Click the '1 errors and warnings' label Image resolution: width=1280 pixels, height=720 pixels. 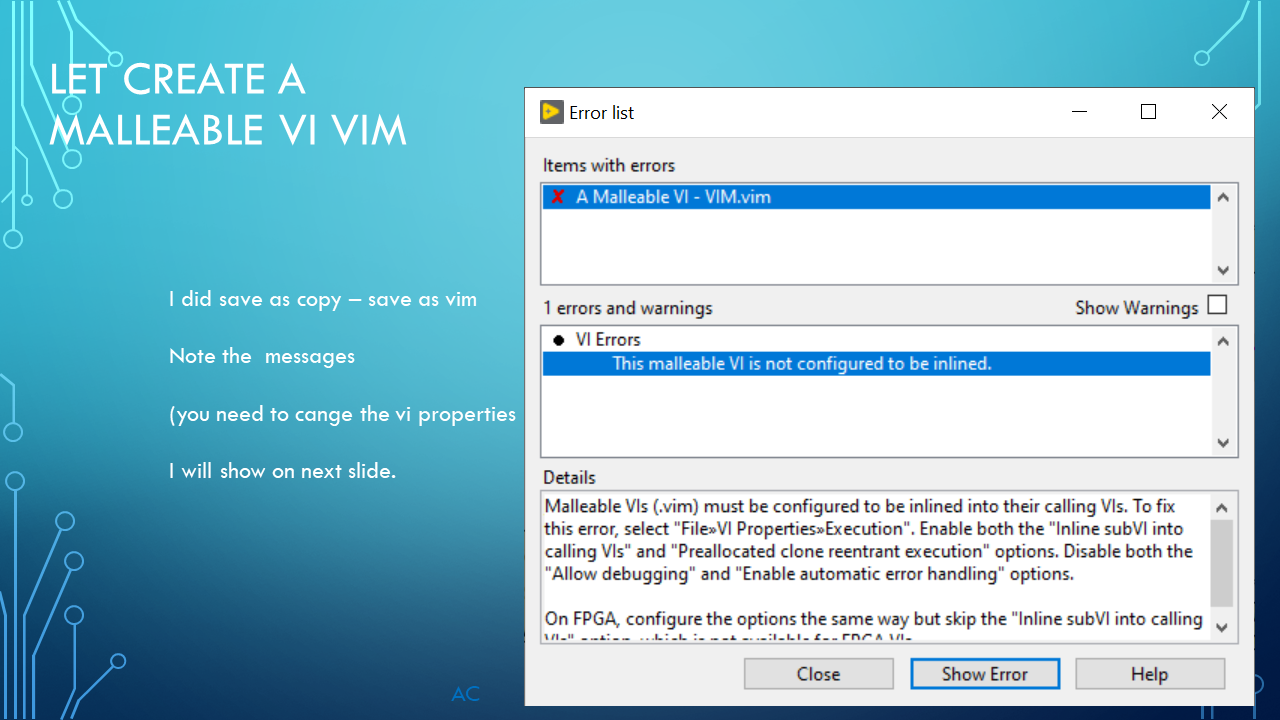tap(627, 308)
